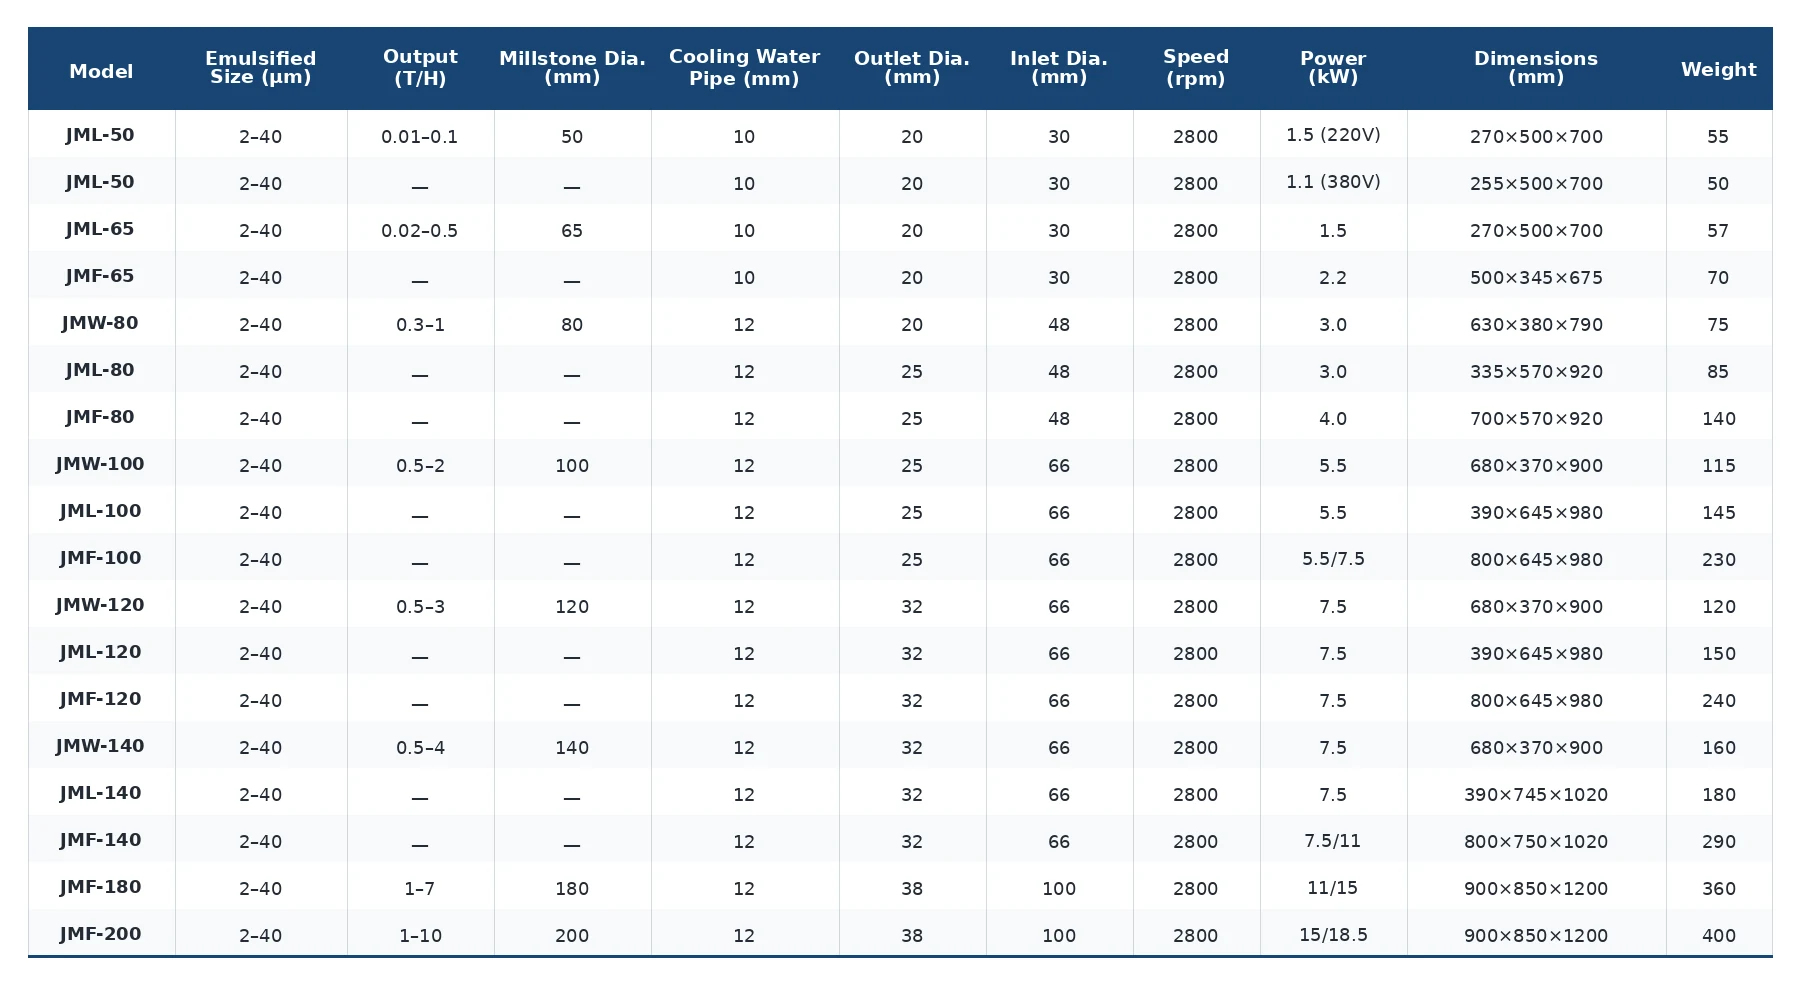Select the 15/18.5 power value
Viewport: 1800px width, 984px height.
click(1333, 935)
